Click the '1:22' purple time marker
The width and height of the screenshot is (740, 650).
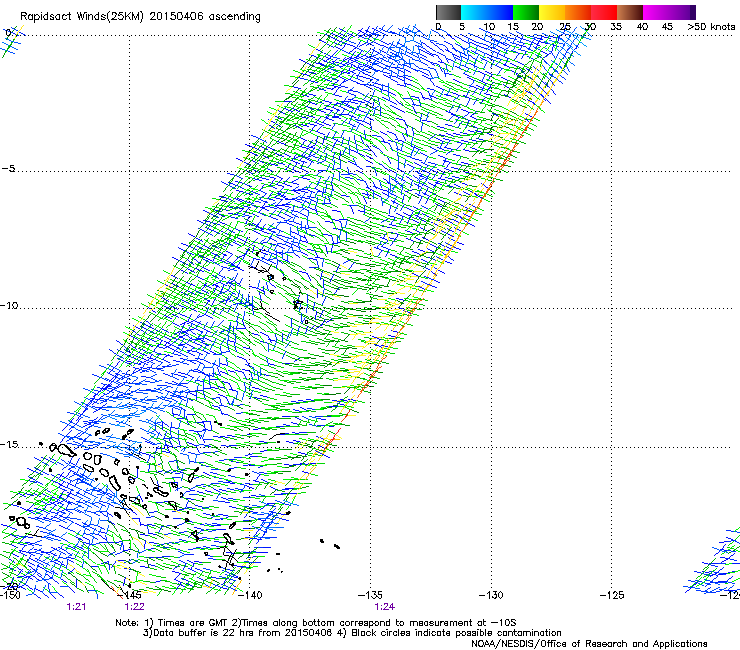135,607
